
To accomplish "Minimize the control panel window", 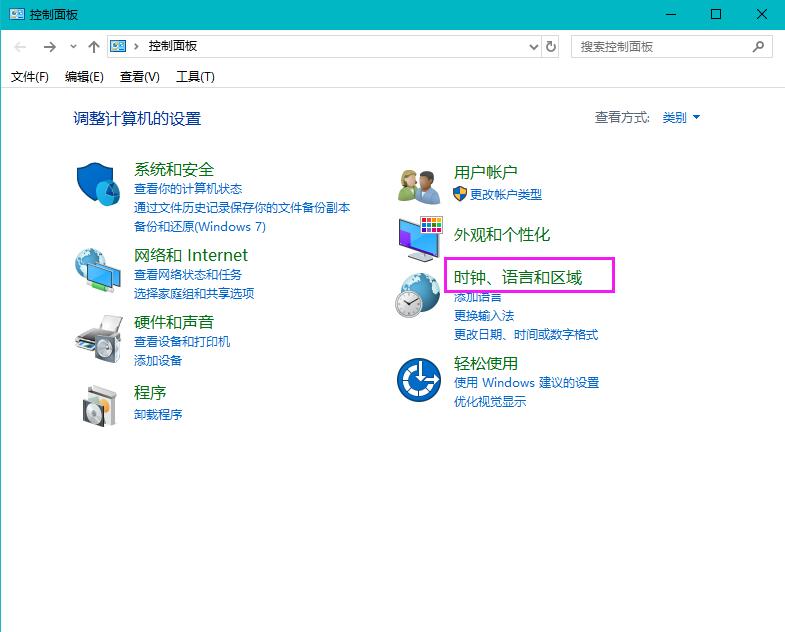I will pos(671,14).
